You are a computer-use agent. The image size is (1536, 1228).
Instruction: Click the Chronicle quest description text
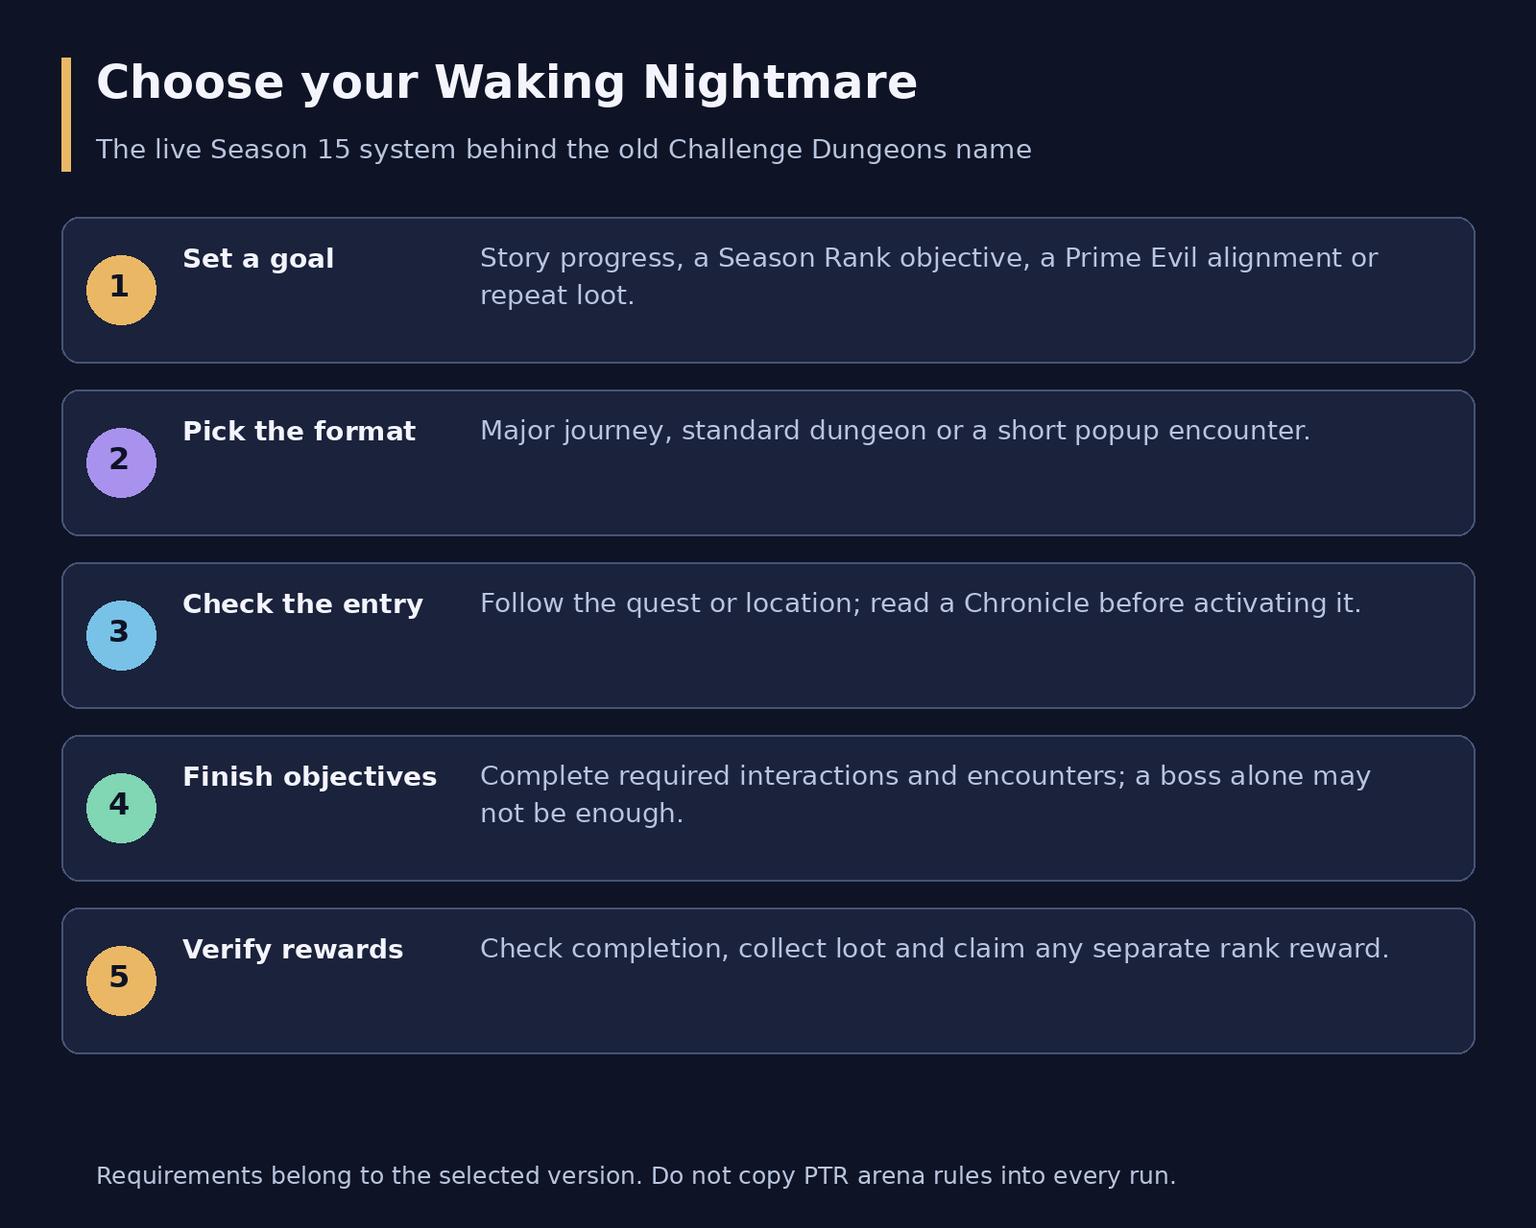click(x=921, y=604)
